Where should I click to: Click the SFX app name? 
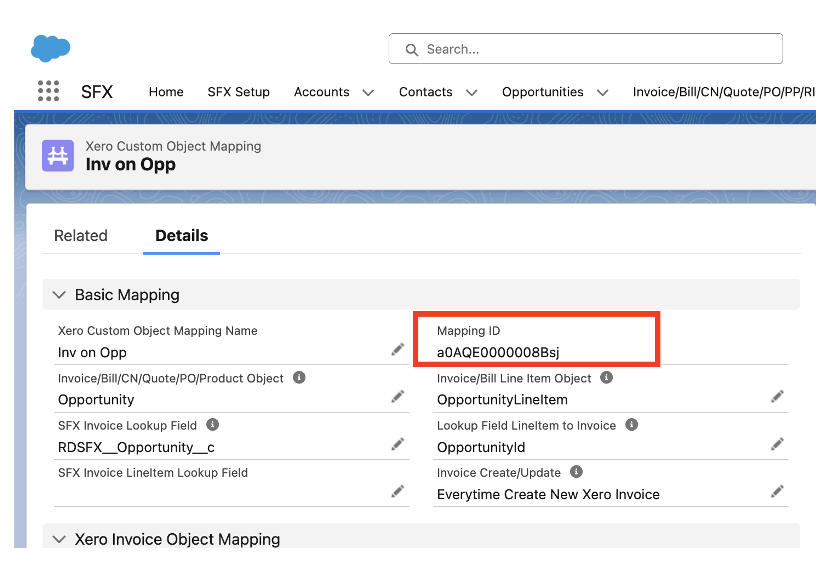click(97, 92)
